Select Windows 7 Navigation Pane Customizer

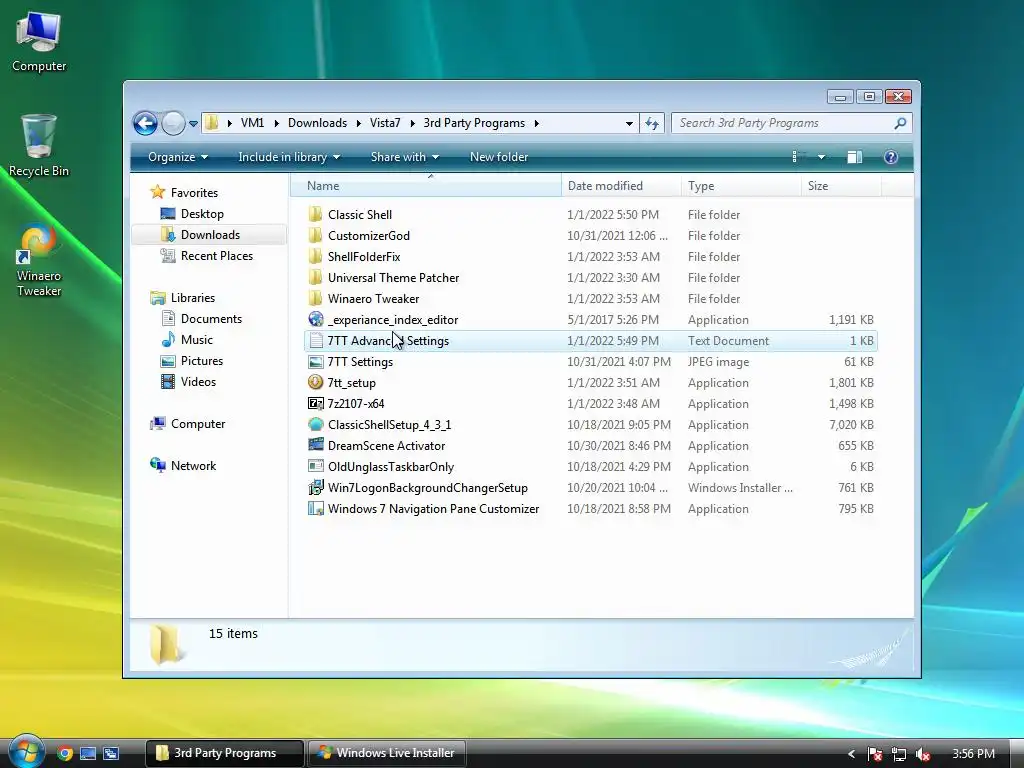click(591, 509)
